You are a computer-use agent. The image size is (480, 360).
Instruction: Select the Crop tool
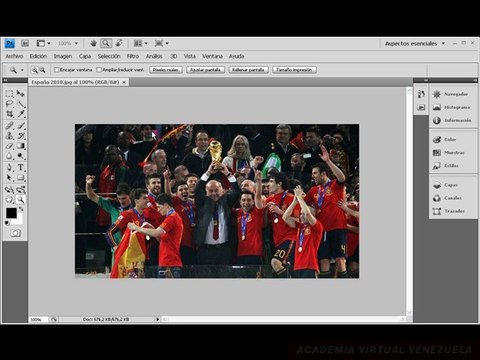pos(9,114)
